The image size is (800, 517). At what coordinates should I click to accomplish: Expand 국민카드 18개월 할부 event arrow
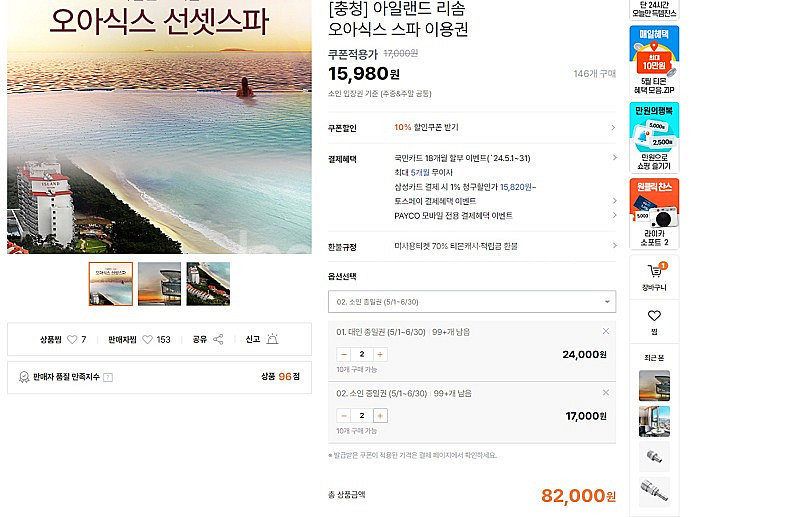614,158
